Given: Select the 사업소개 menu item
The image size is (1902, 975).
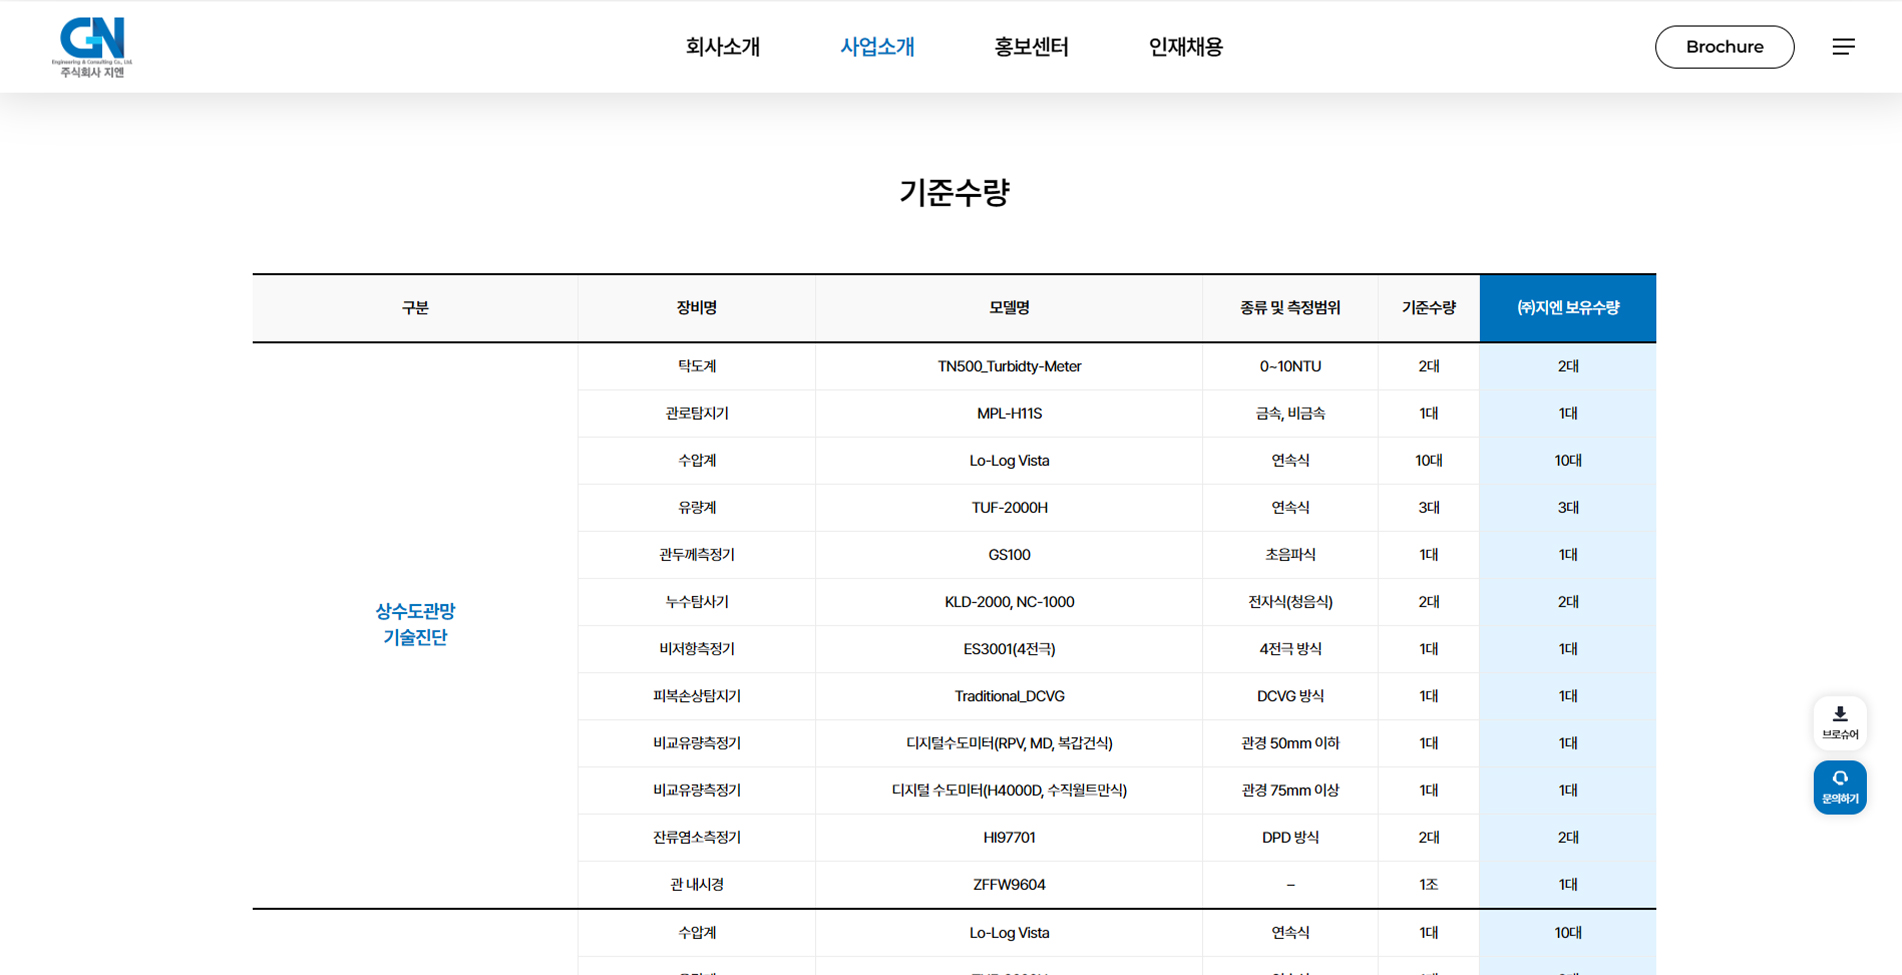Looking at the screenshot, I should 877,47.
